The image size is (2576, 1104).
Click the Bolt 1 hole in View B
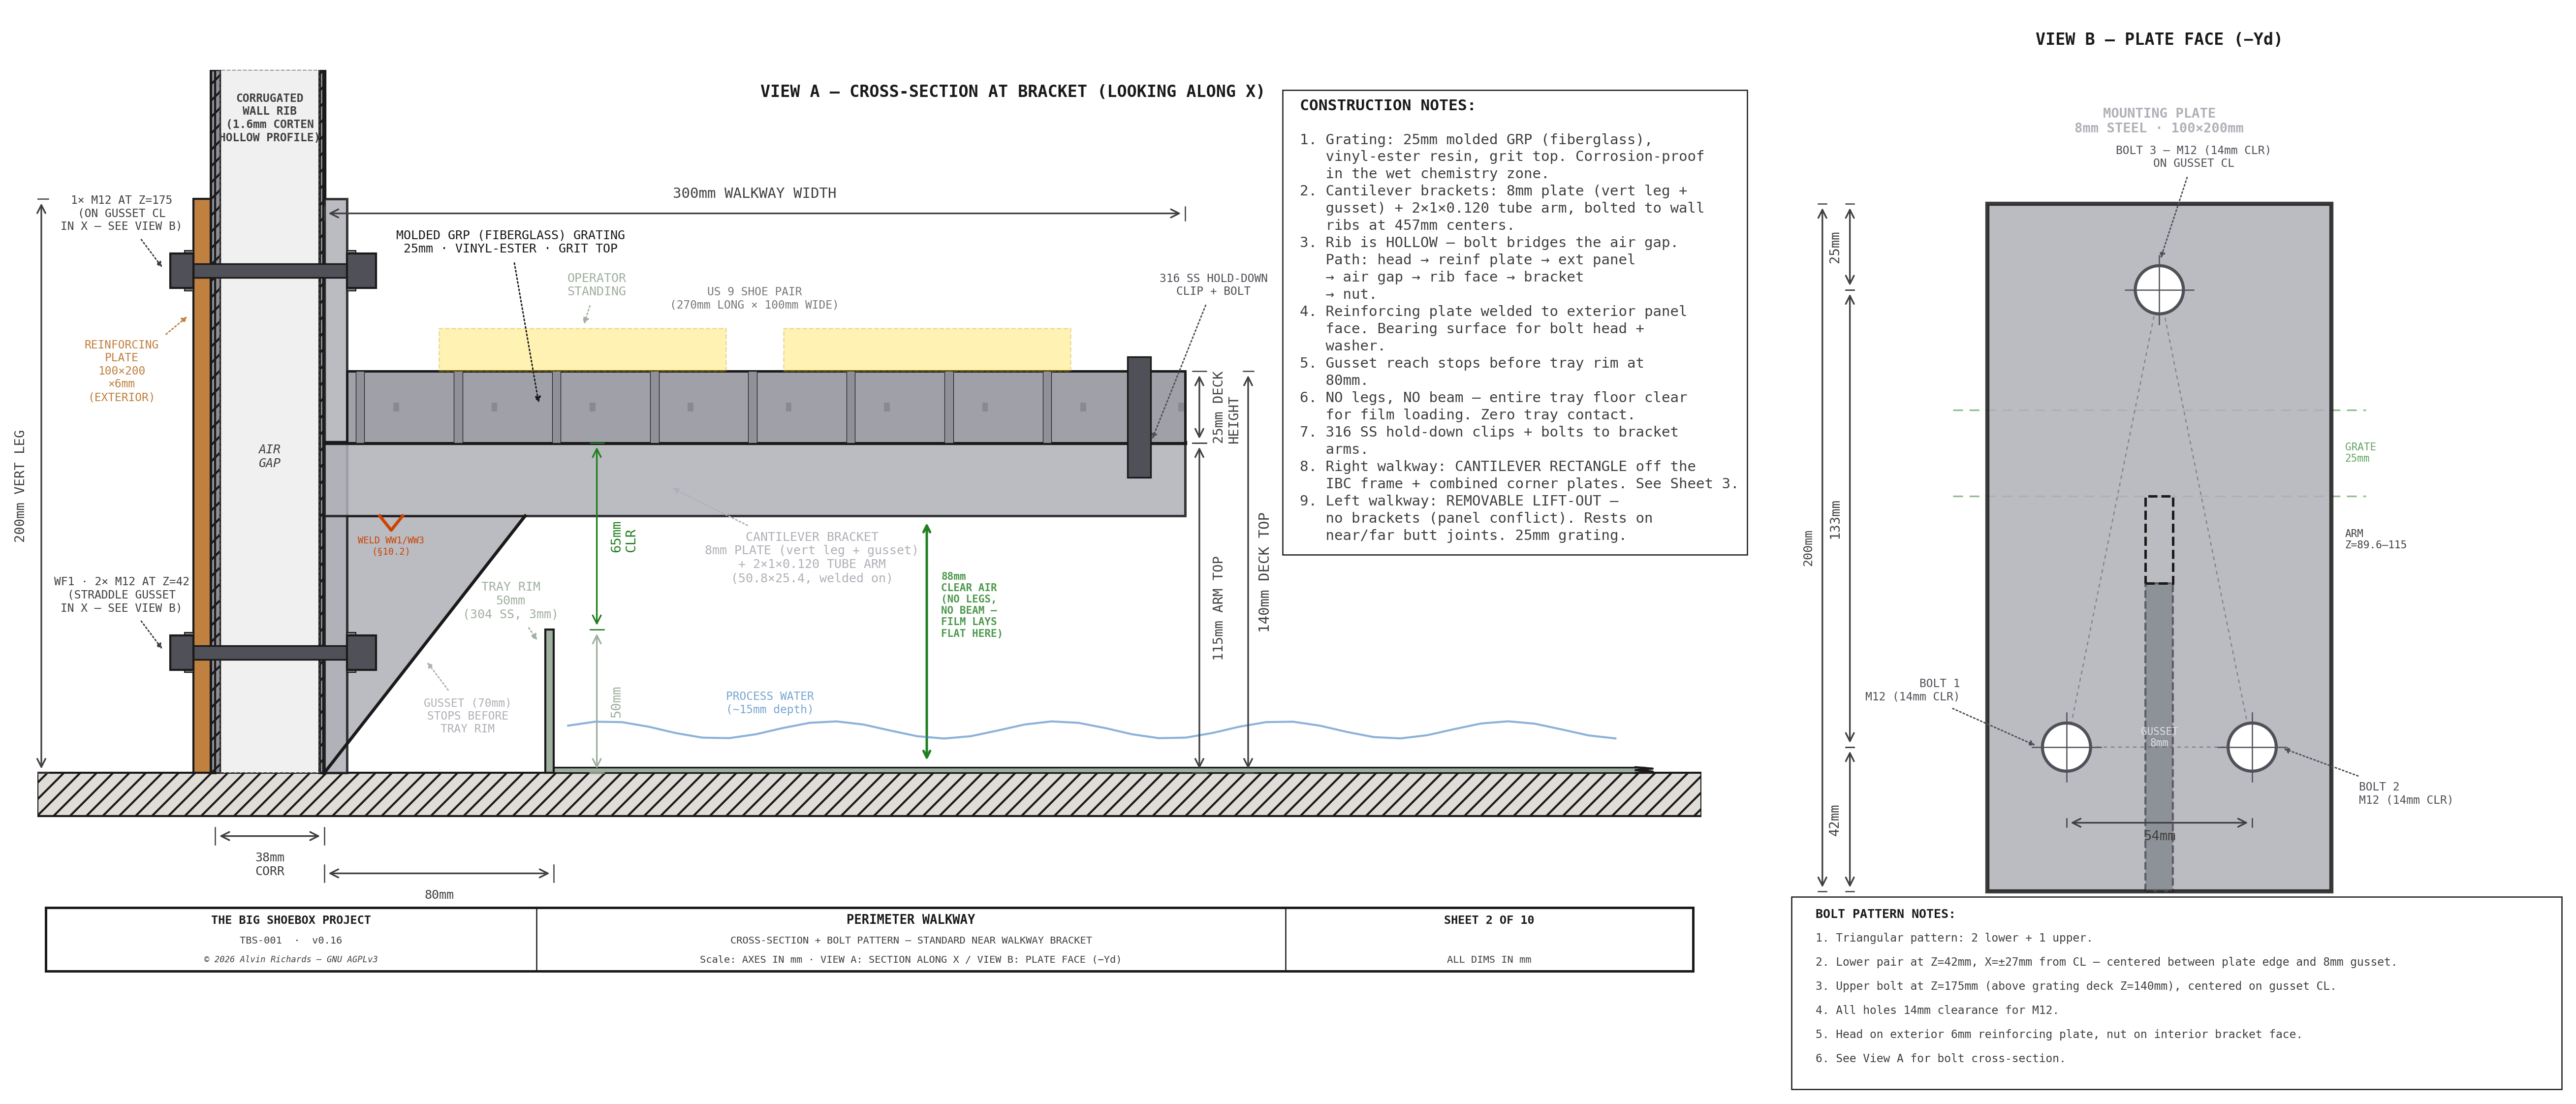coord(2065,747)
